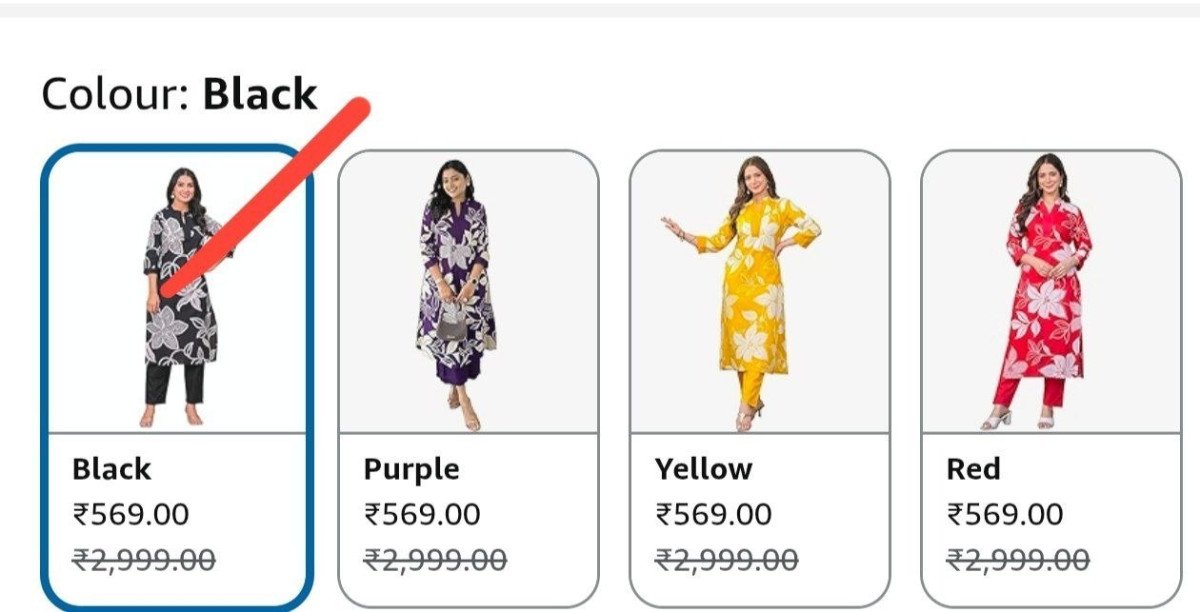Click the Yellow kurta product photo
Screen dimensions: 1200x612
tap(752, 290)
